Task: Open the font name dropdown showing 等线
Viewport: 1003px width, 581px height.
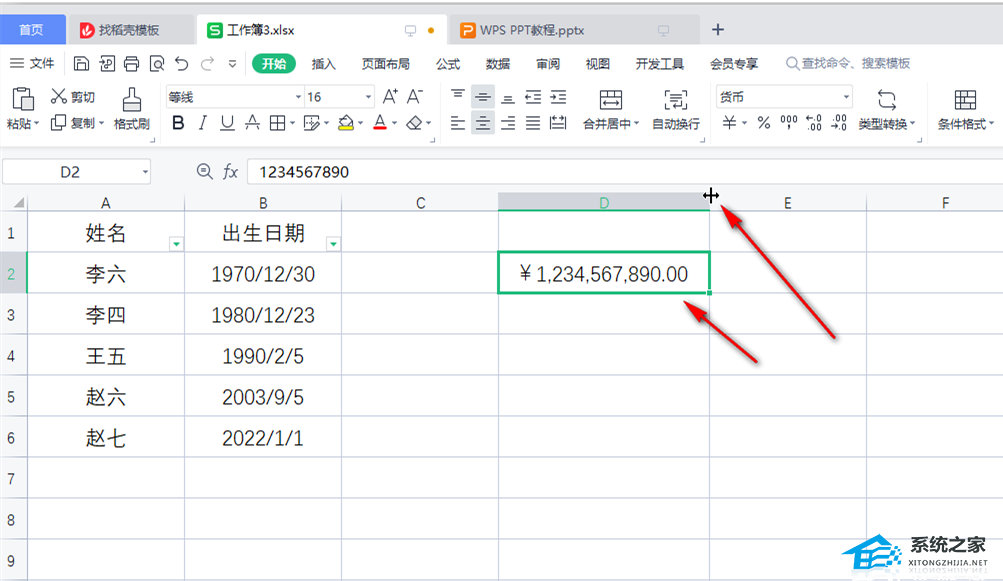Action: (298, 98)
